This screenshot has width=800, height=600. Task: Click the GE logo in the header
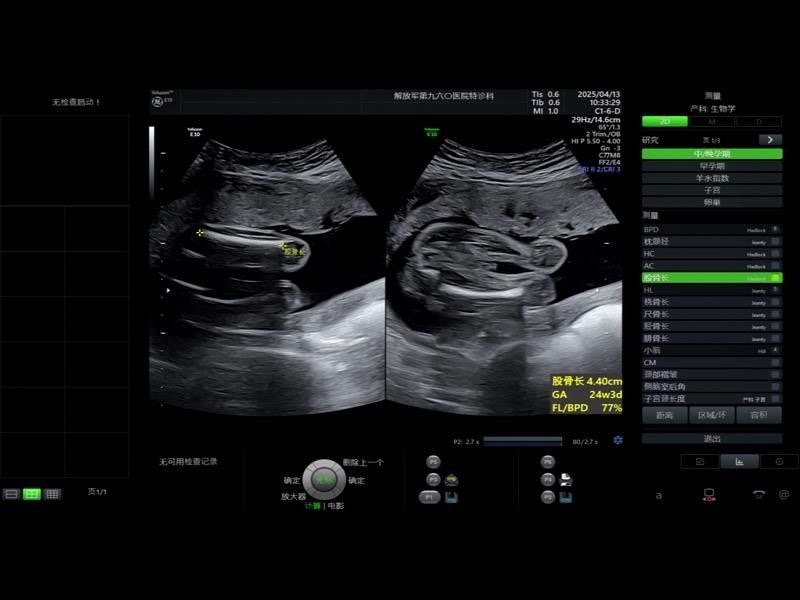point(157,102)
